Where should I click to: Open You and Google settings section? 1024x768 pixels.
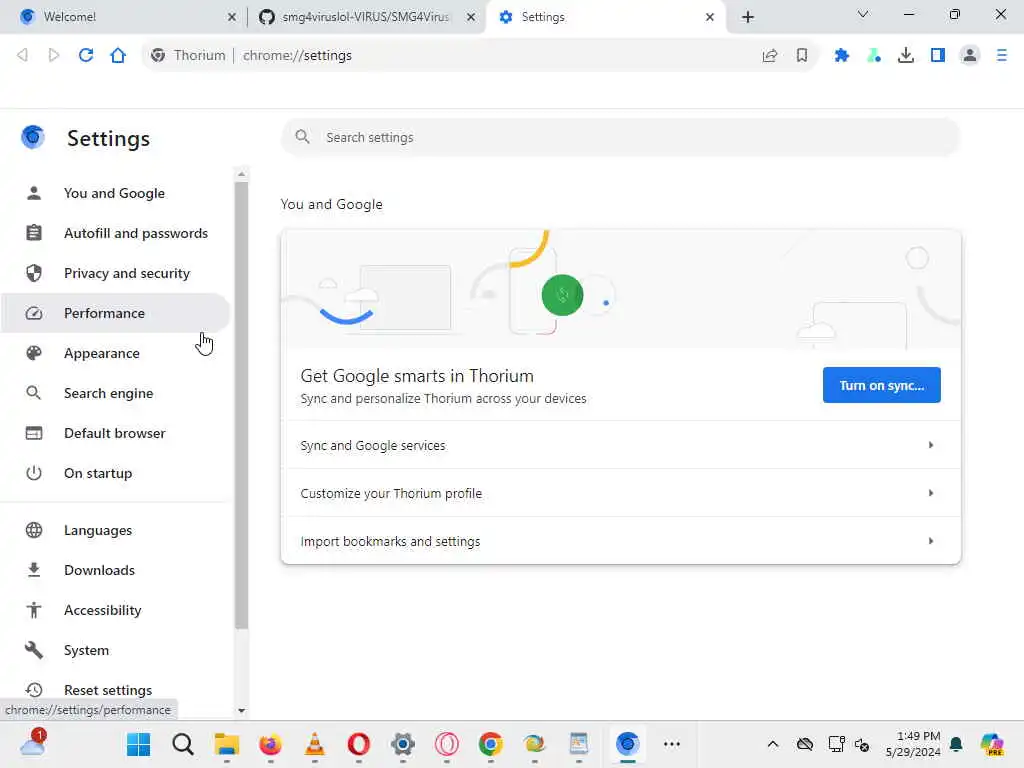coord(115,193)
